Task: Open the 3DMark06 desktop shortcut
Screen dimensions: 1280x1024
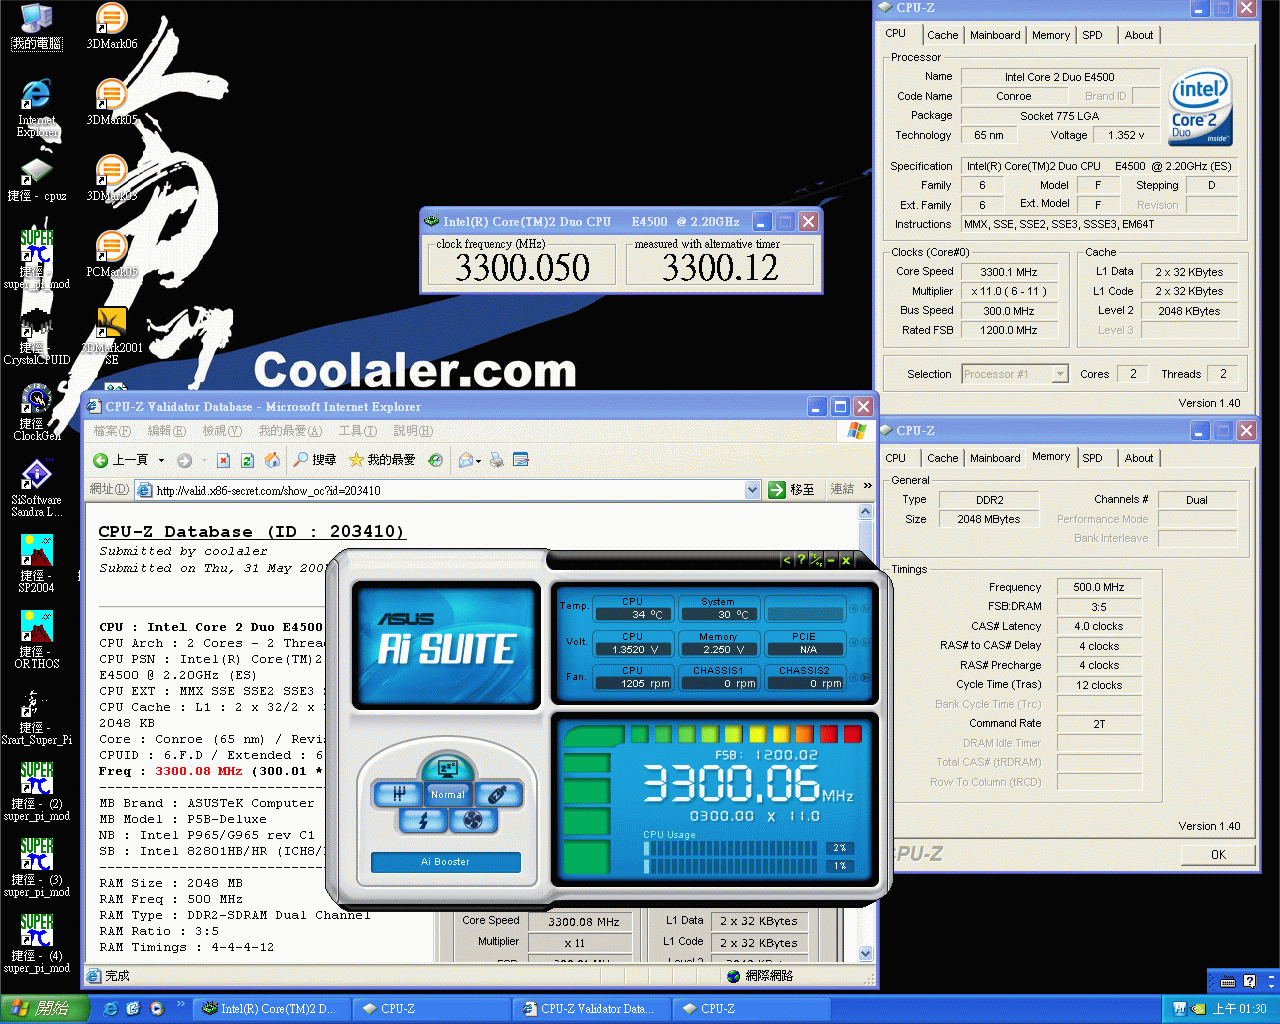Action: (x=111, y=27)
